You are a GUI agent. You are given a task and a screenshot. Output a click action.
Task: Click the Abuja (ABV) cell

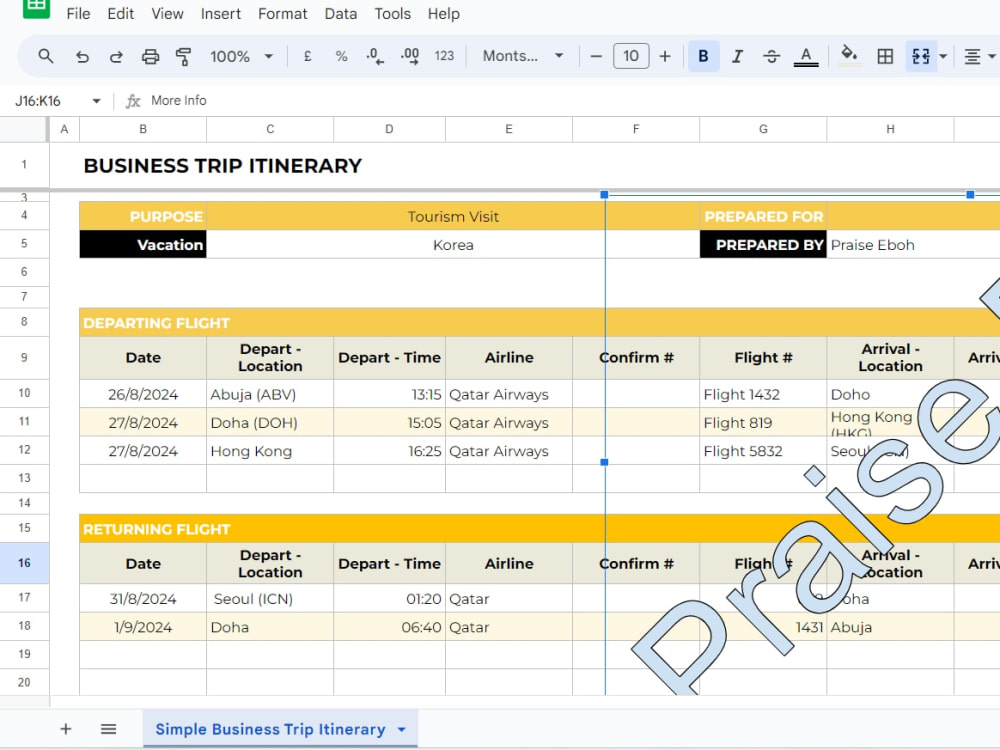pos(270,394)
